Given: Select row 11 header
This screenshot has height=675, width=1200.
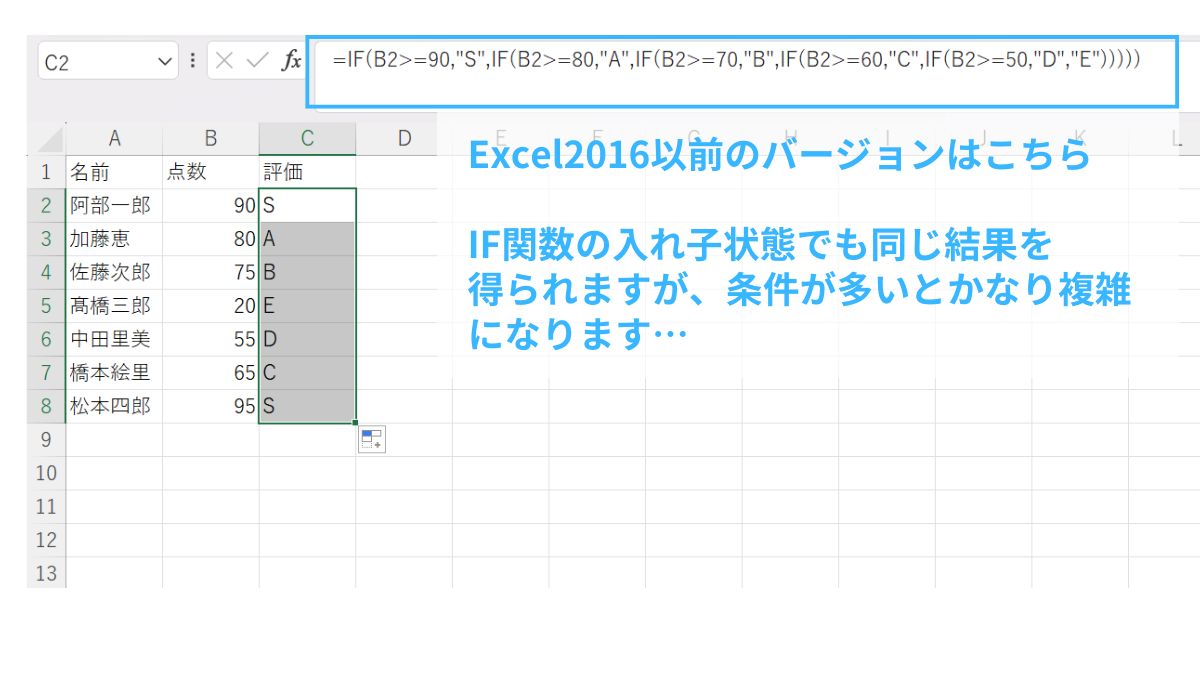Looking at the screenshot, I should [46, 507].
